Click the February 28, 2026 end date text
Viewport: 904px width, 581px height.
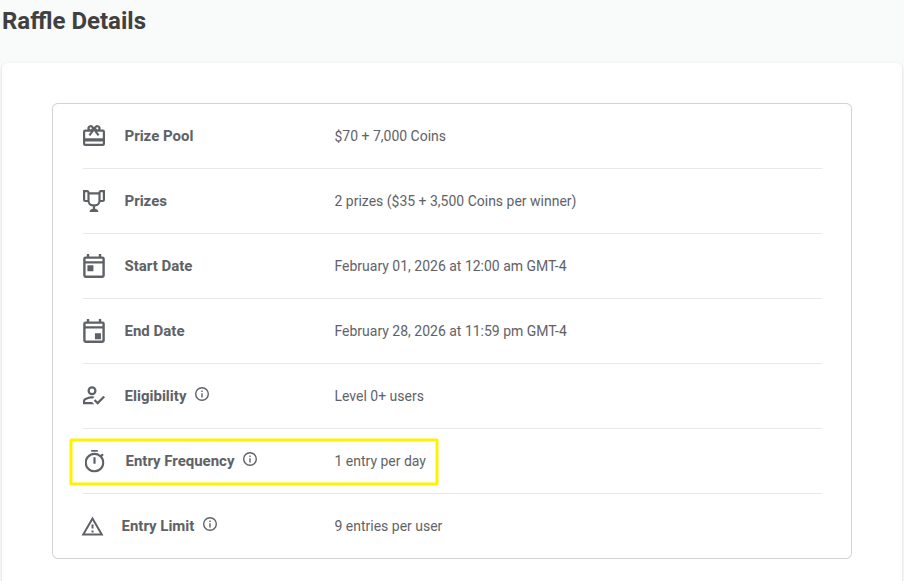(x=450, y=331)
